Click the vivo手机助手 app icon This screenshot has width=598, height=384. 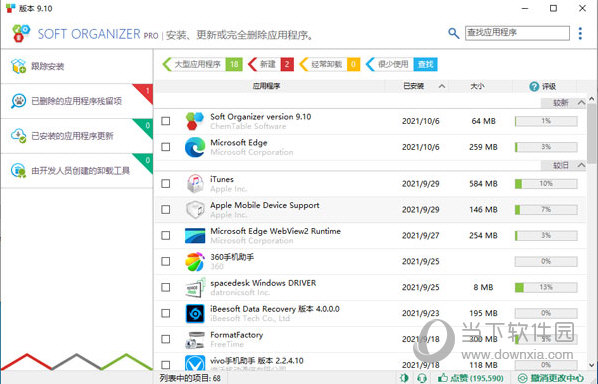click(x=195, y=363)
